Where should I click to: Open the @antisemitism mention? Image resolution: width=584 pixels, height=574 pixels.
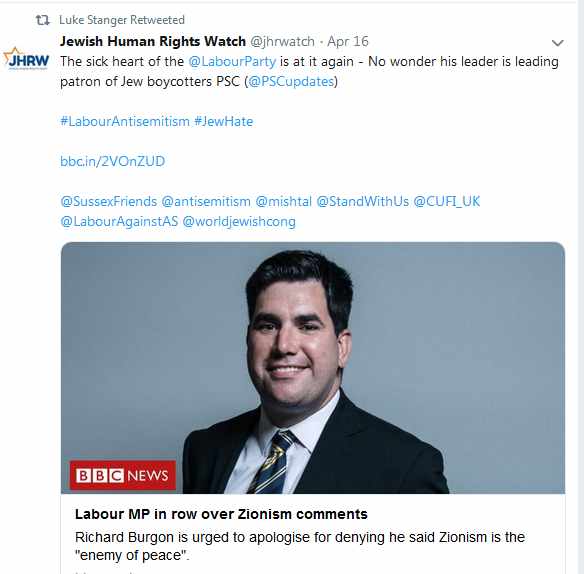tap(206, 202)
